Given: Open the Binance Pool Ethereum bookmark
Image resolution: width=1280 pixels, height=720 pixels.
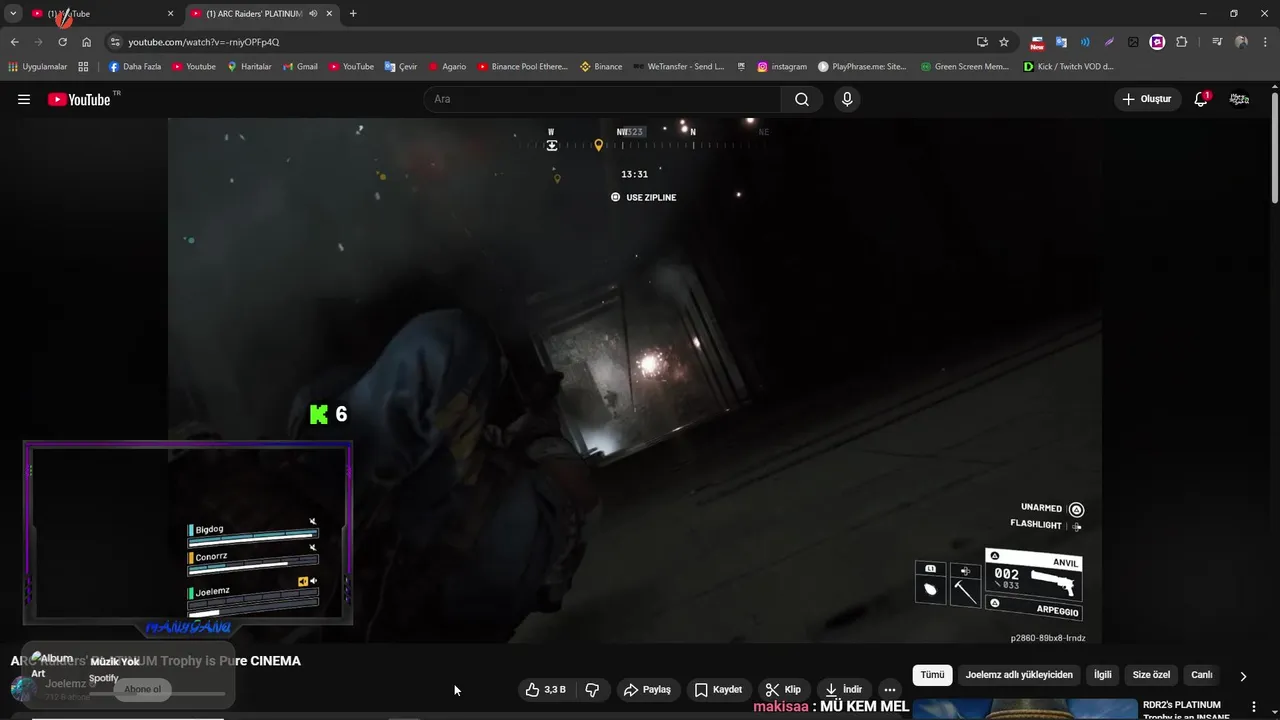Looking at the screenshot, I should click(x=522, y=67).
